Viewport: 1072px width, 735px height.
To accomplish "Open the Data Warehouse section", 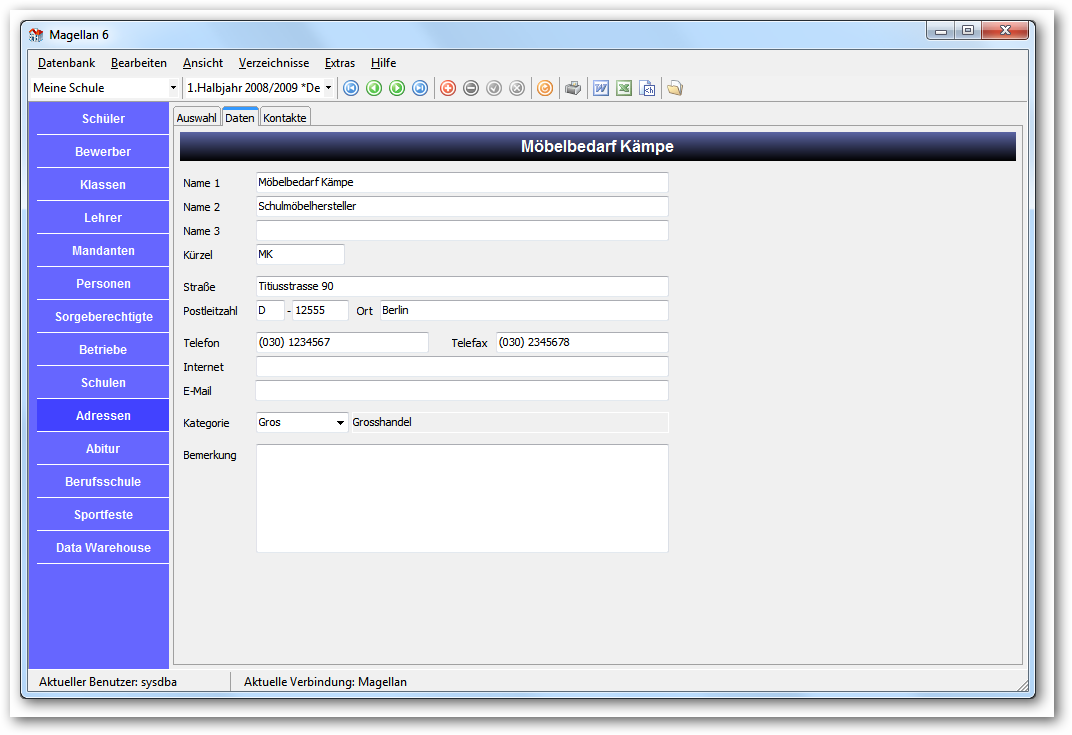I will 103,548.
